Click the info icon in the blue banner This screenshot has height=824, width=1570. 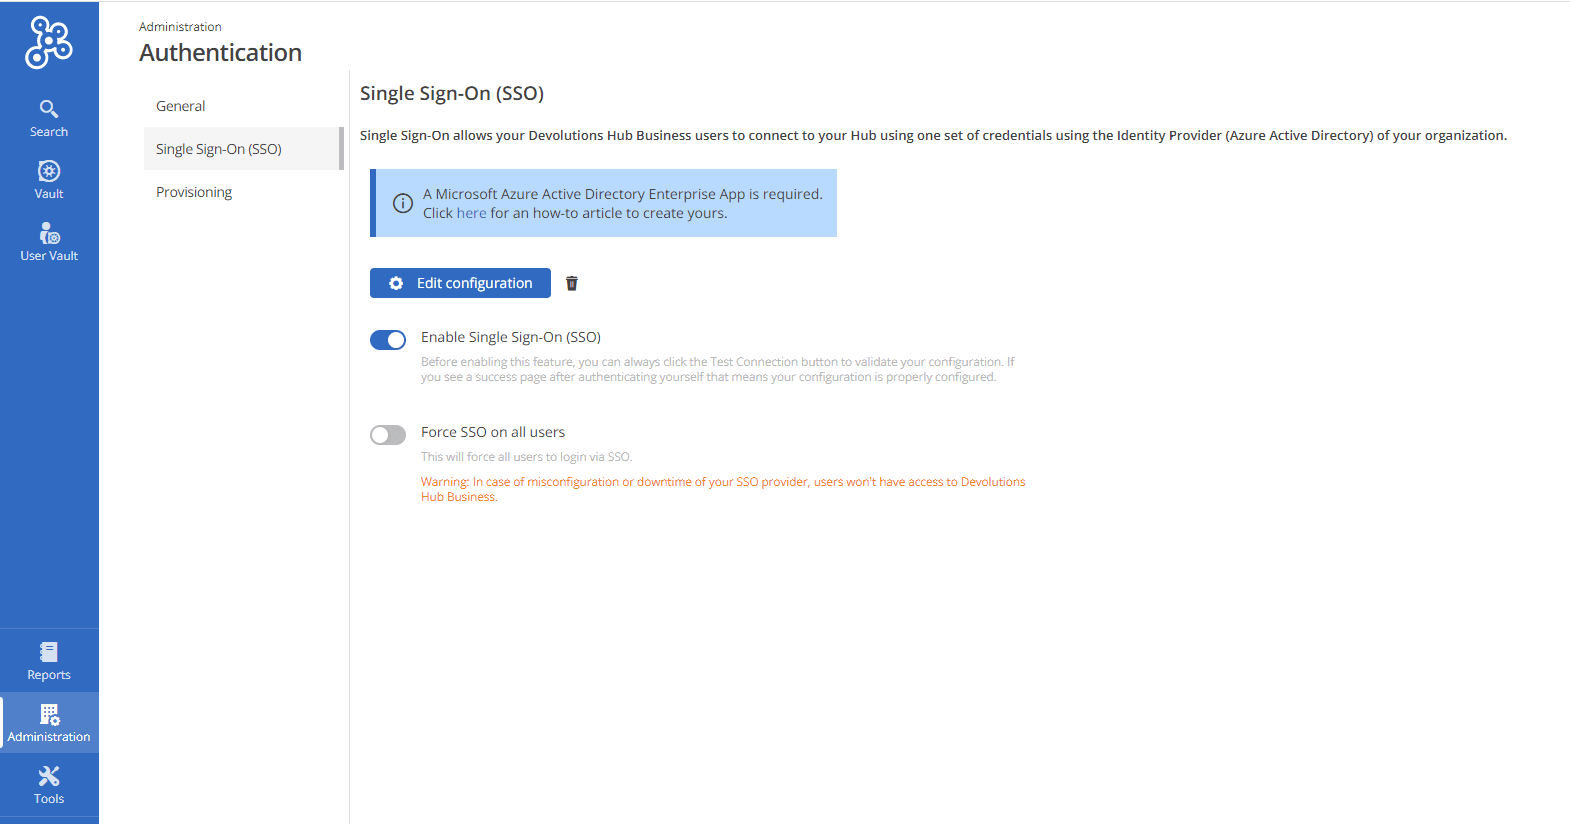click(x=403, y=203)
